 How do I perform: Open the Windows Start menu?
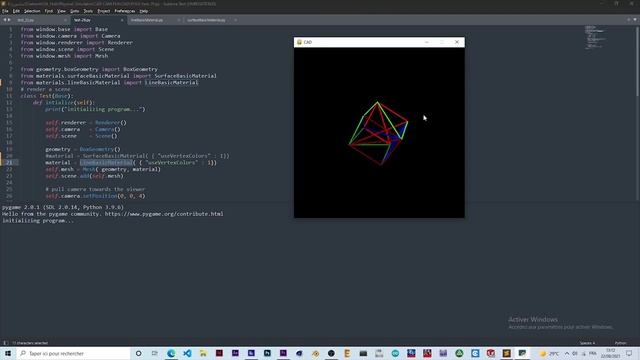[x=8, y=353]
